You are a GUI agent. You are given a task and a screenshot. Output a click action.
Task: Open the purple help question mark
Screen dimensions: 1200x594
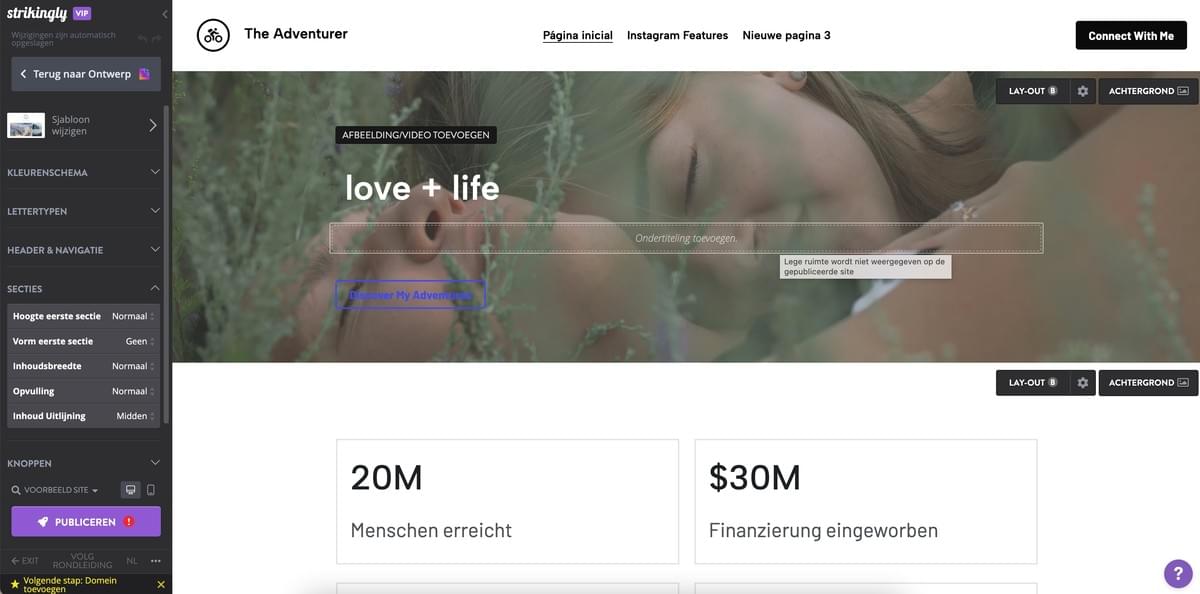(x=1179, y=573)
